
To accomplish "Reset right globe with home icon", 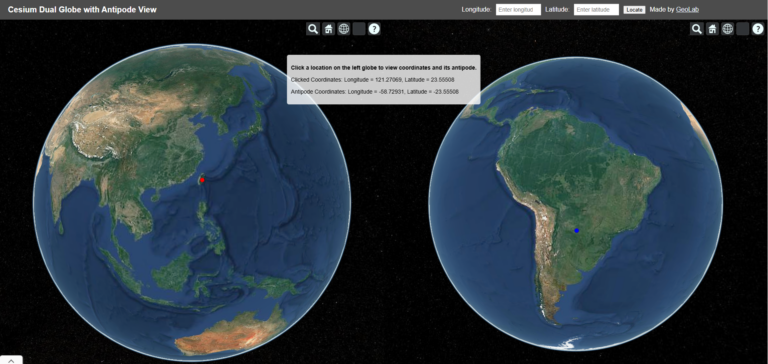I will point(712,29).
